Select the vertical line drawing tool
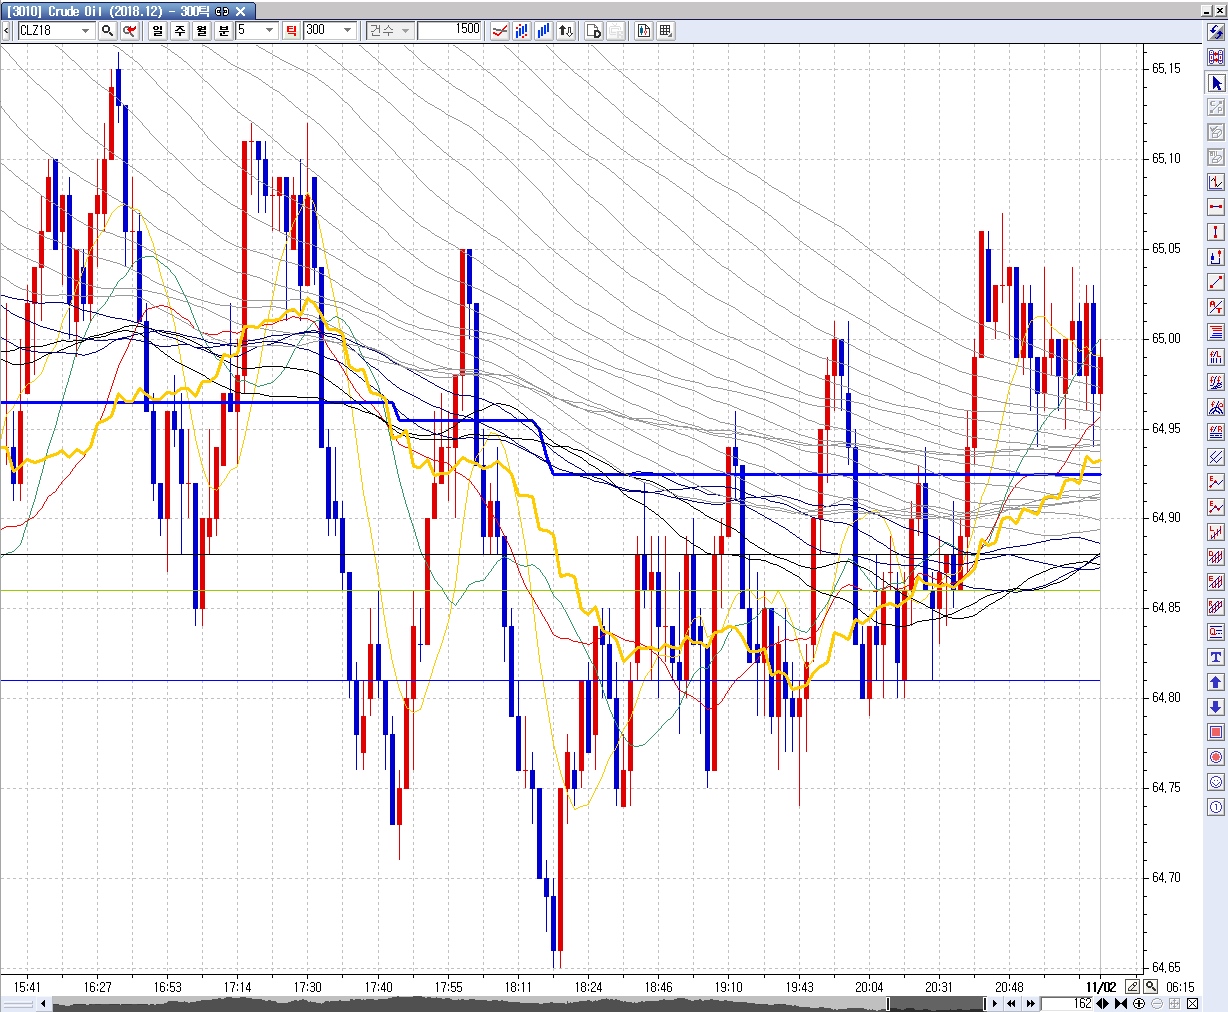This screenshot has height=1012, width=1228. coord(1216,232)
